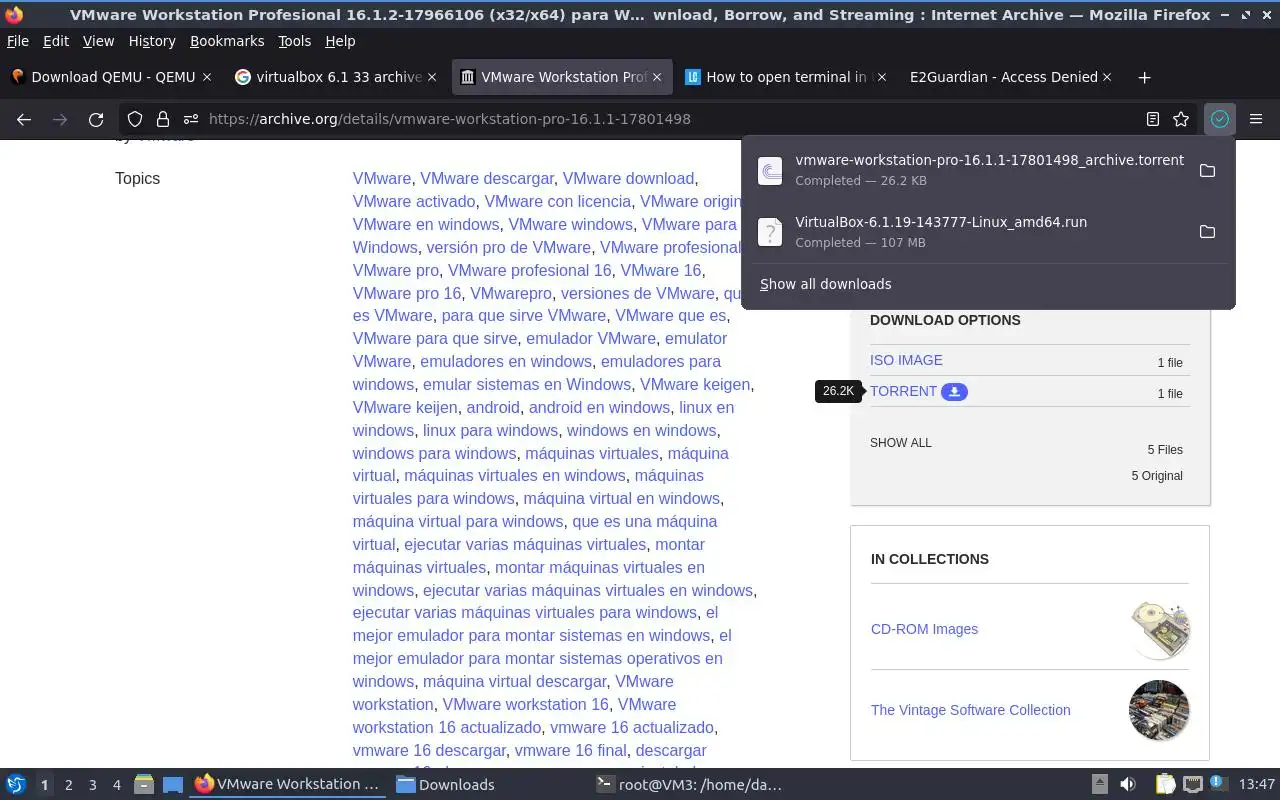The width and height of the screenshot is (1280, 800).
Task: Open the Bookmarks menu
Action: (227, 41)
